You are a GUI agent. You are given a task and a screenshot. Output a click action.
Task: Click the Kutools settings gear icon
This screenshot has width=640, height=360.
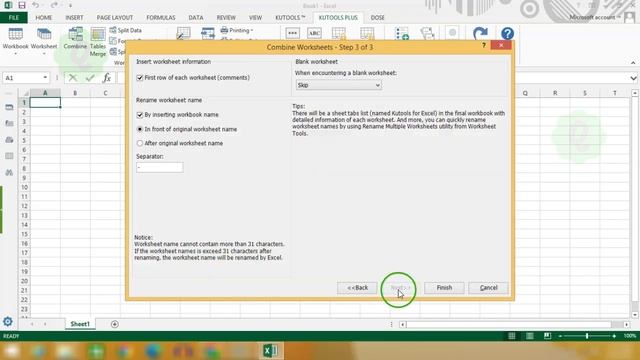pyautogui.click(x=8, y=322)
